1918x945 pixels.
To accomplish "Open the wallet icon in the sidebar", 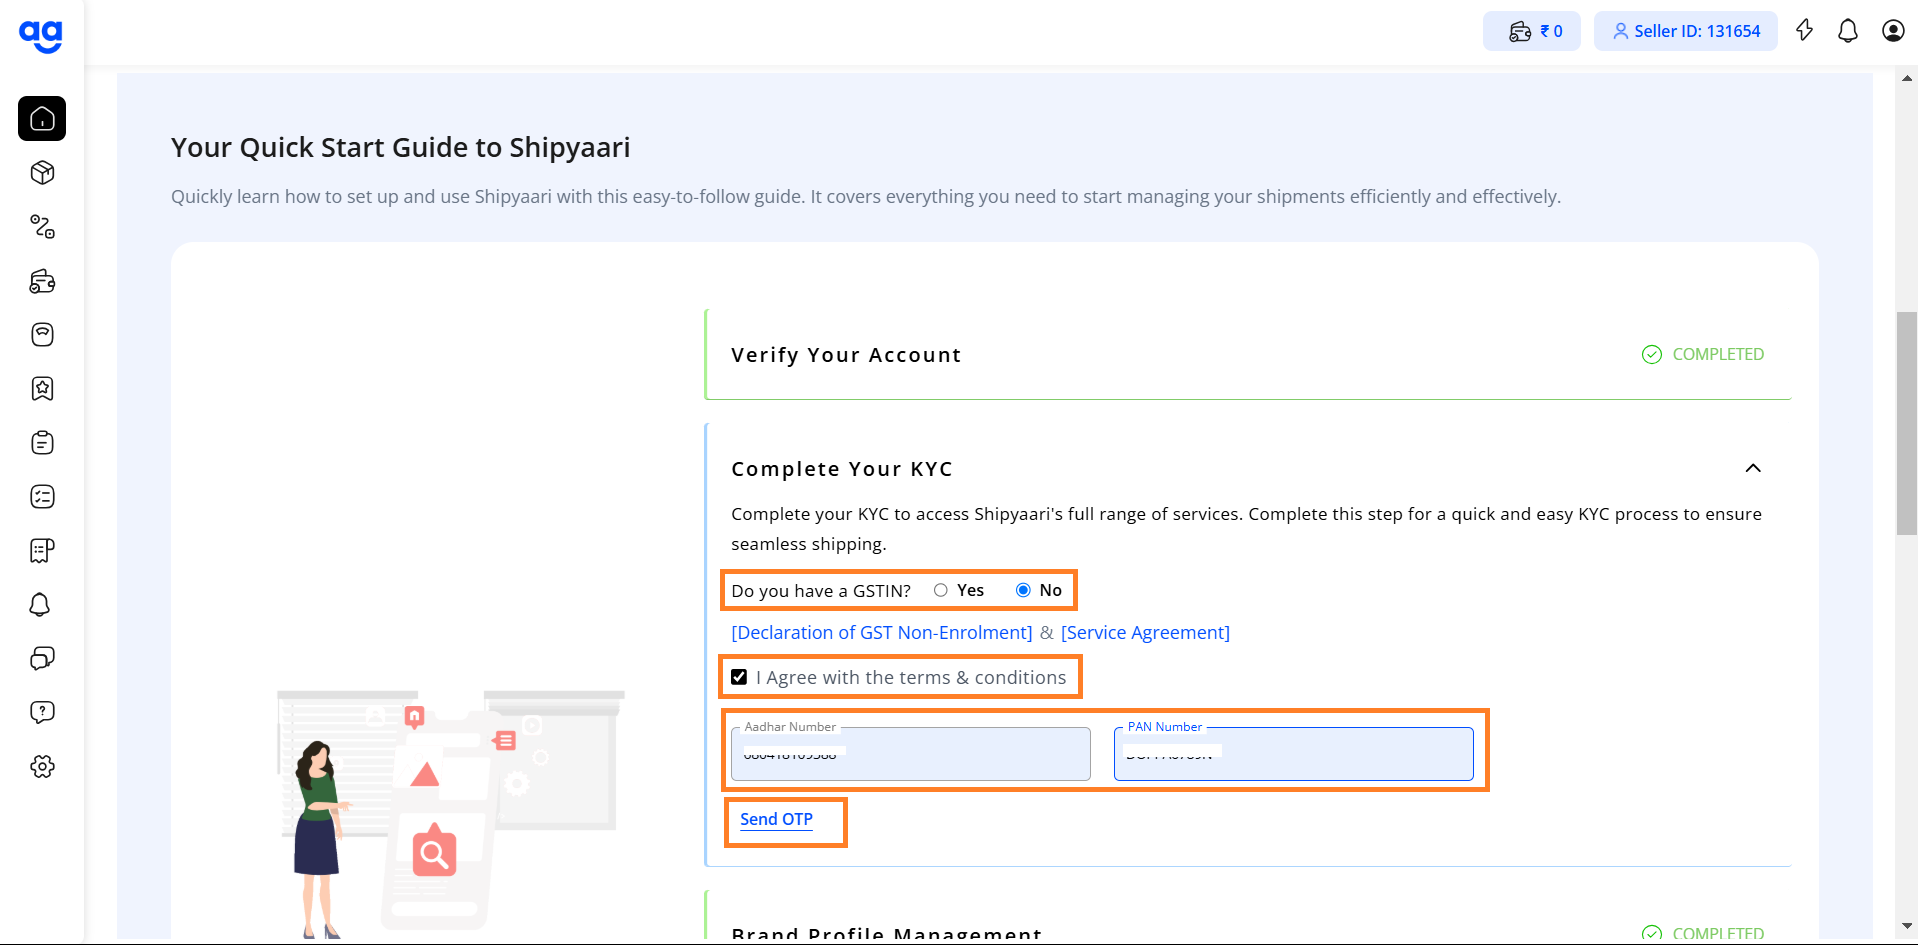I will [x=42, y=281].
